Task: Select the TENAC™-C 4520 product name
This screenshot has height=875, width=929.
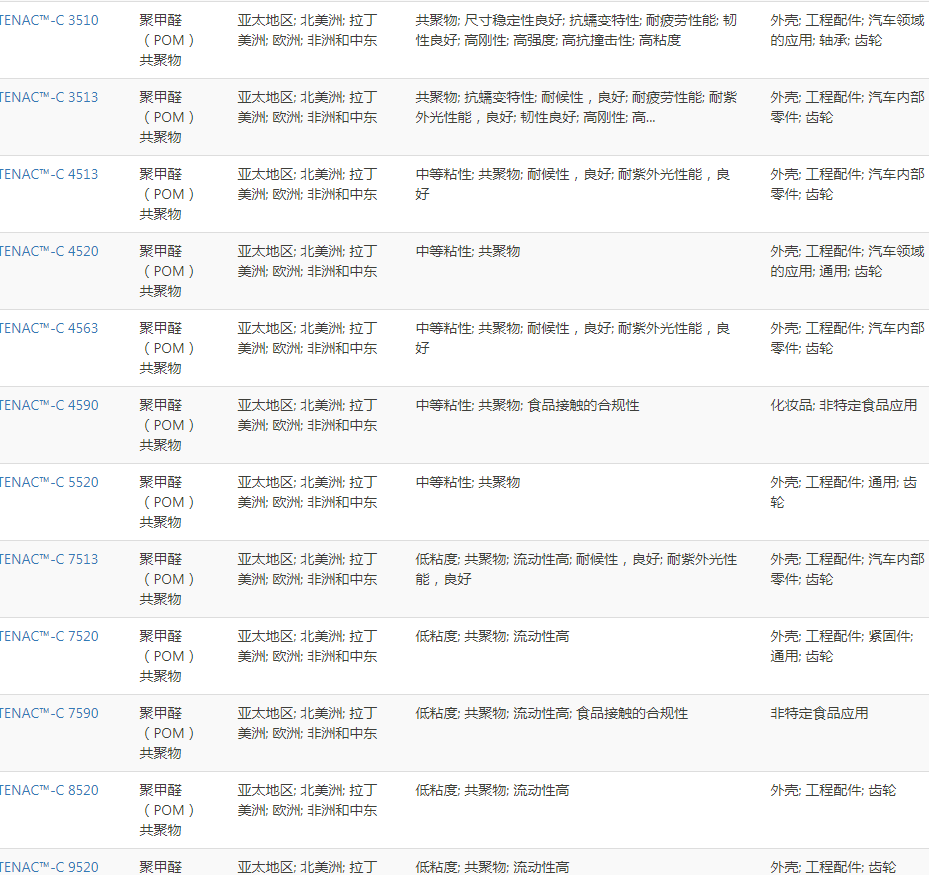Action: coord(49,251)
